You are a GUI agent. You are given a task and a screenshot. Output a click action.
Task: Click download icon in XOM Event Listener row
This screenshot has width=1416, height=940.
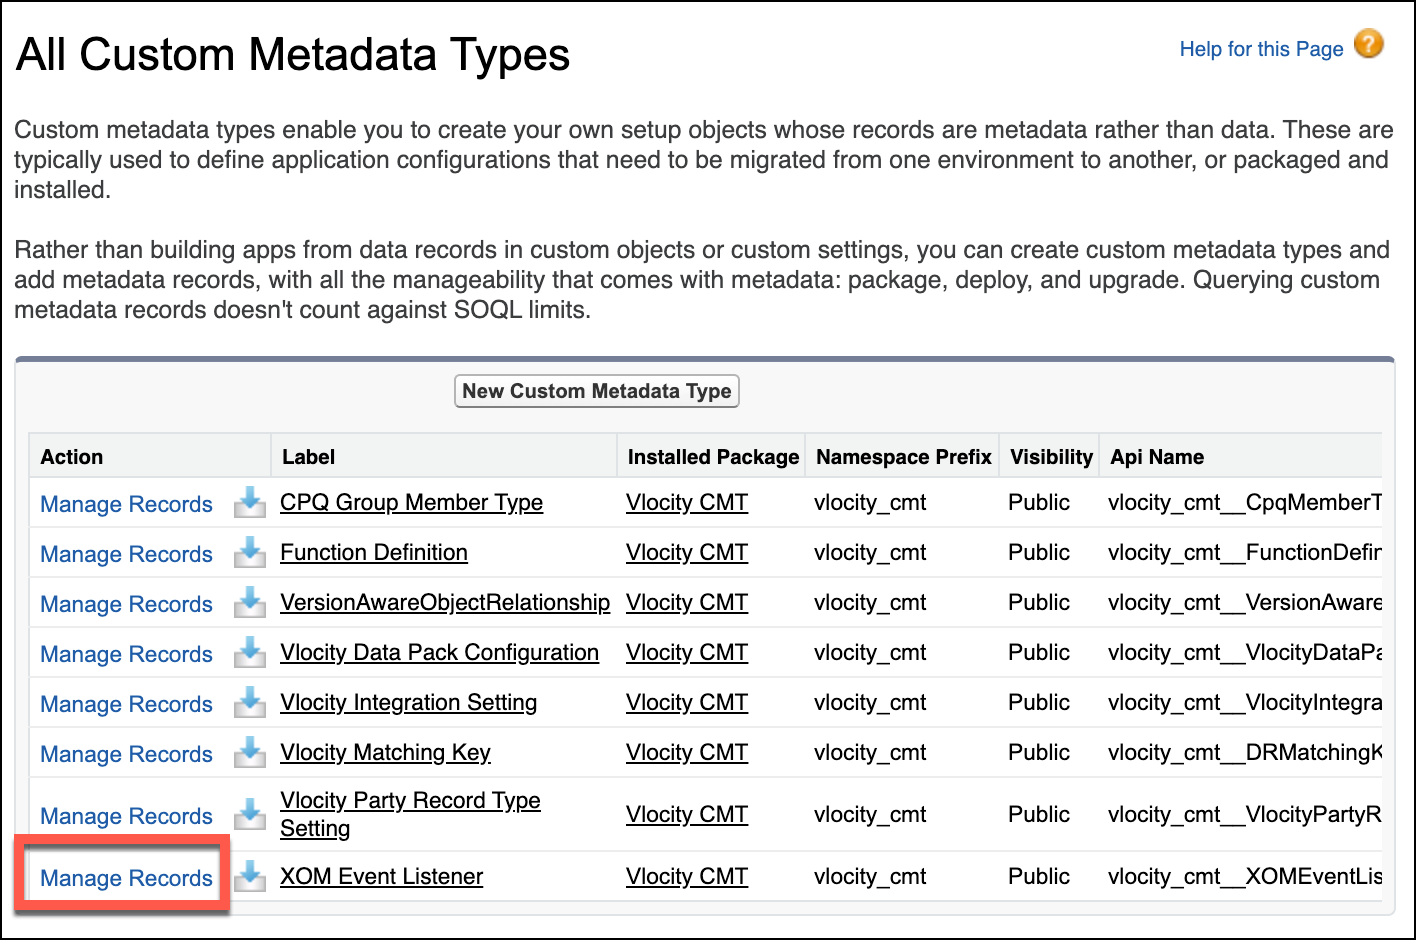coord(250,876)
